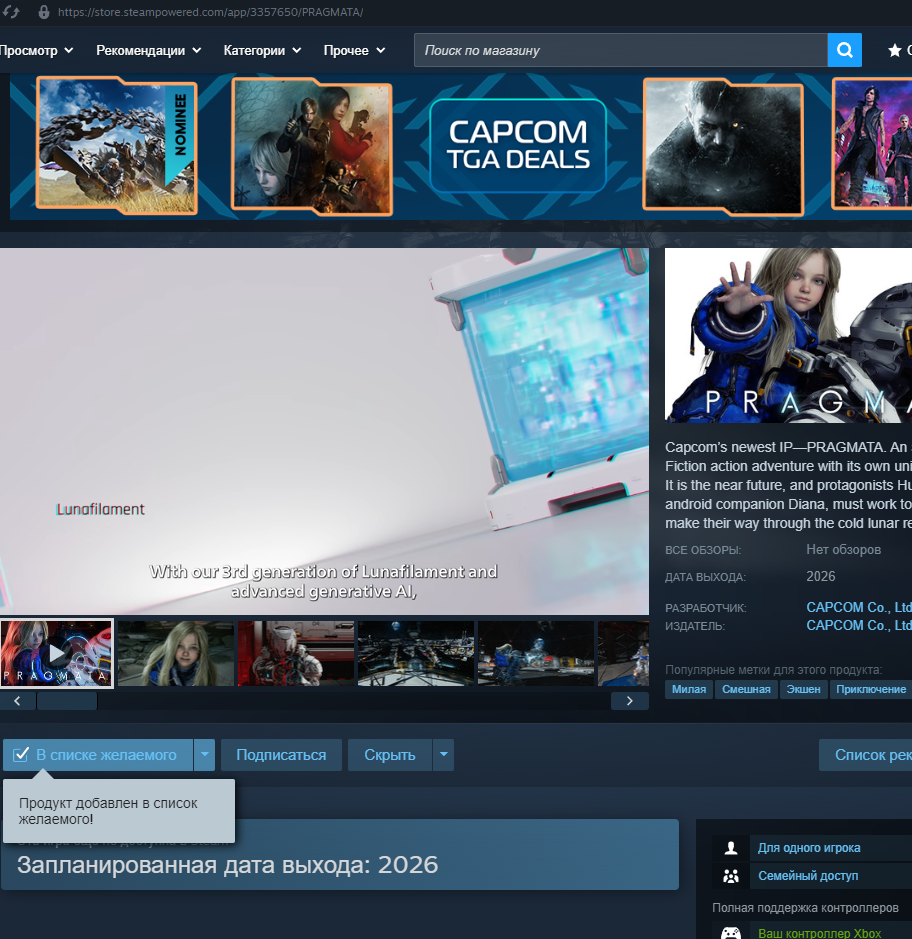Click the 'Список рек...' button
Image resolution: width=912 pixels, height=939 pixels.
coord(865,755)
